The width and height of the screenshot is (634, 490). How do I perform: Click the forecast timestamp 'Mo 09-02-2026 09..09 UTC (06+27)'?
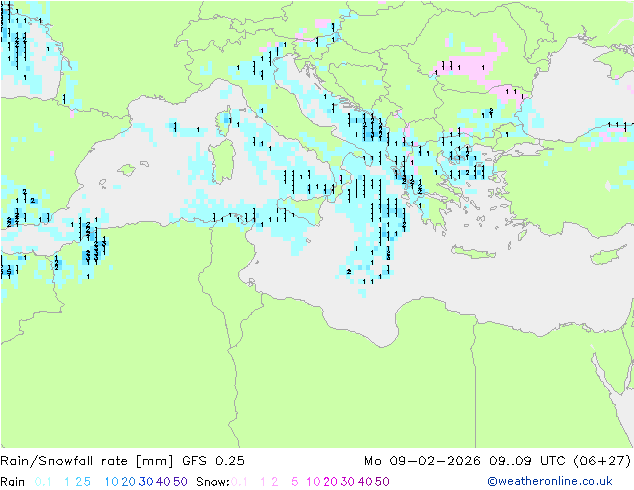[497, 460]
